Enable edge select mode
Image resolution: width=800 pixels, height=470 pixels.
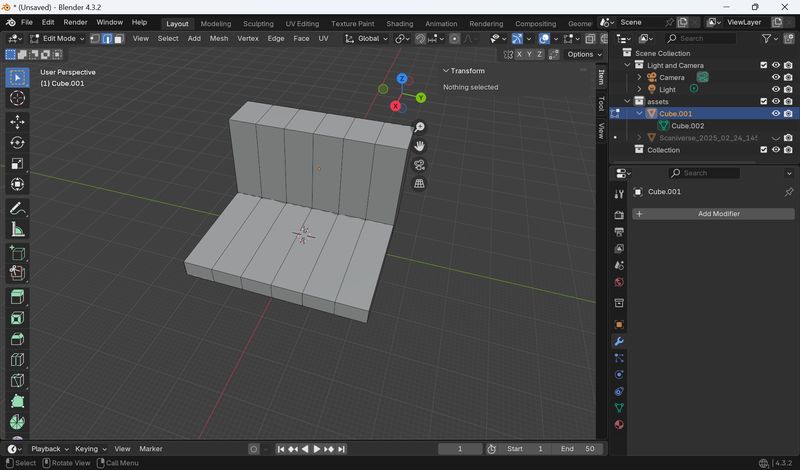tap(107, 39)
